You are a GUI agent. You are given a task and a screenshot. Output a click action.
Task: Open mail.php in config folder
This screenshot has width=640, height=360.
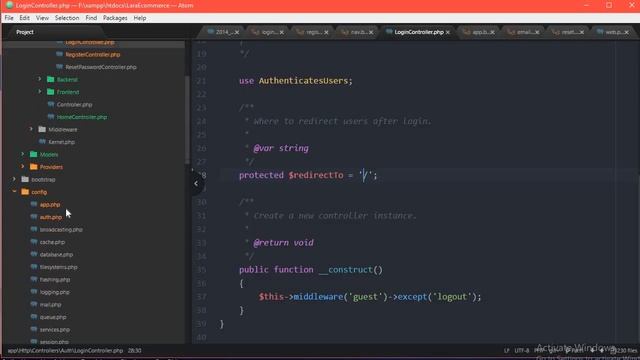click(51, 304)
